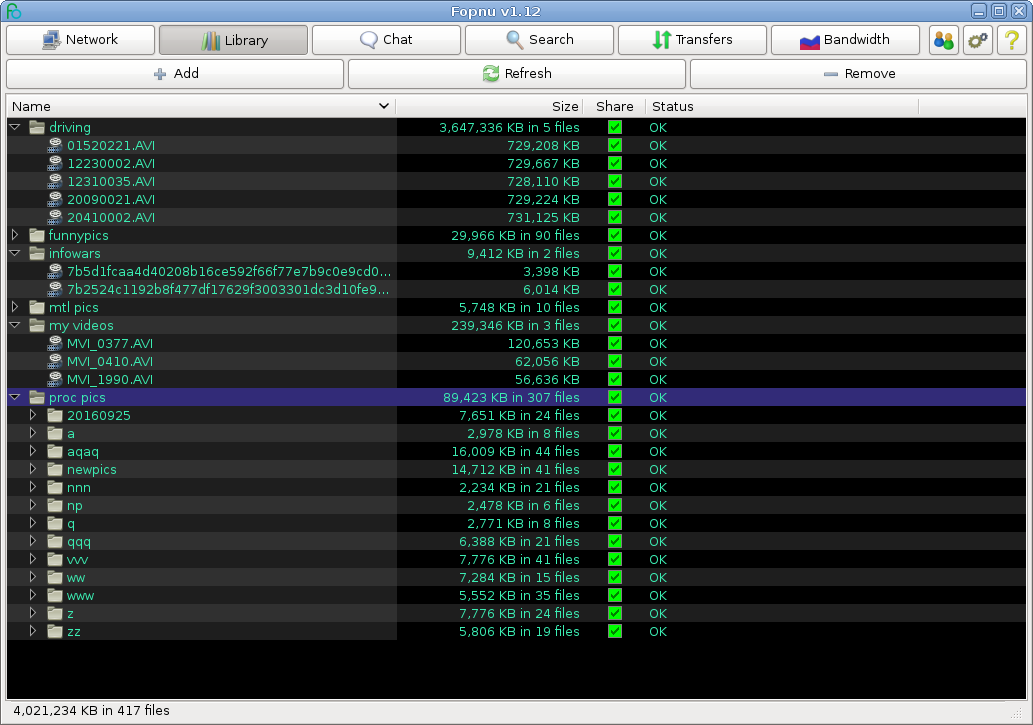Expand the funnypics folder
Viewport: 1033px width, 725px height.
(15, 236)
